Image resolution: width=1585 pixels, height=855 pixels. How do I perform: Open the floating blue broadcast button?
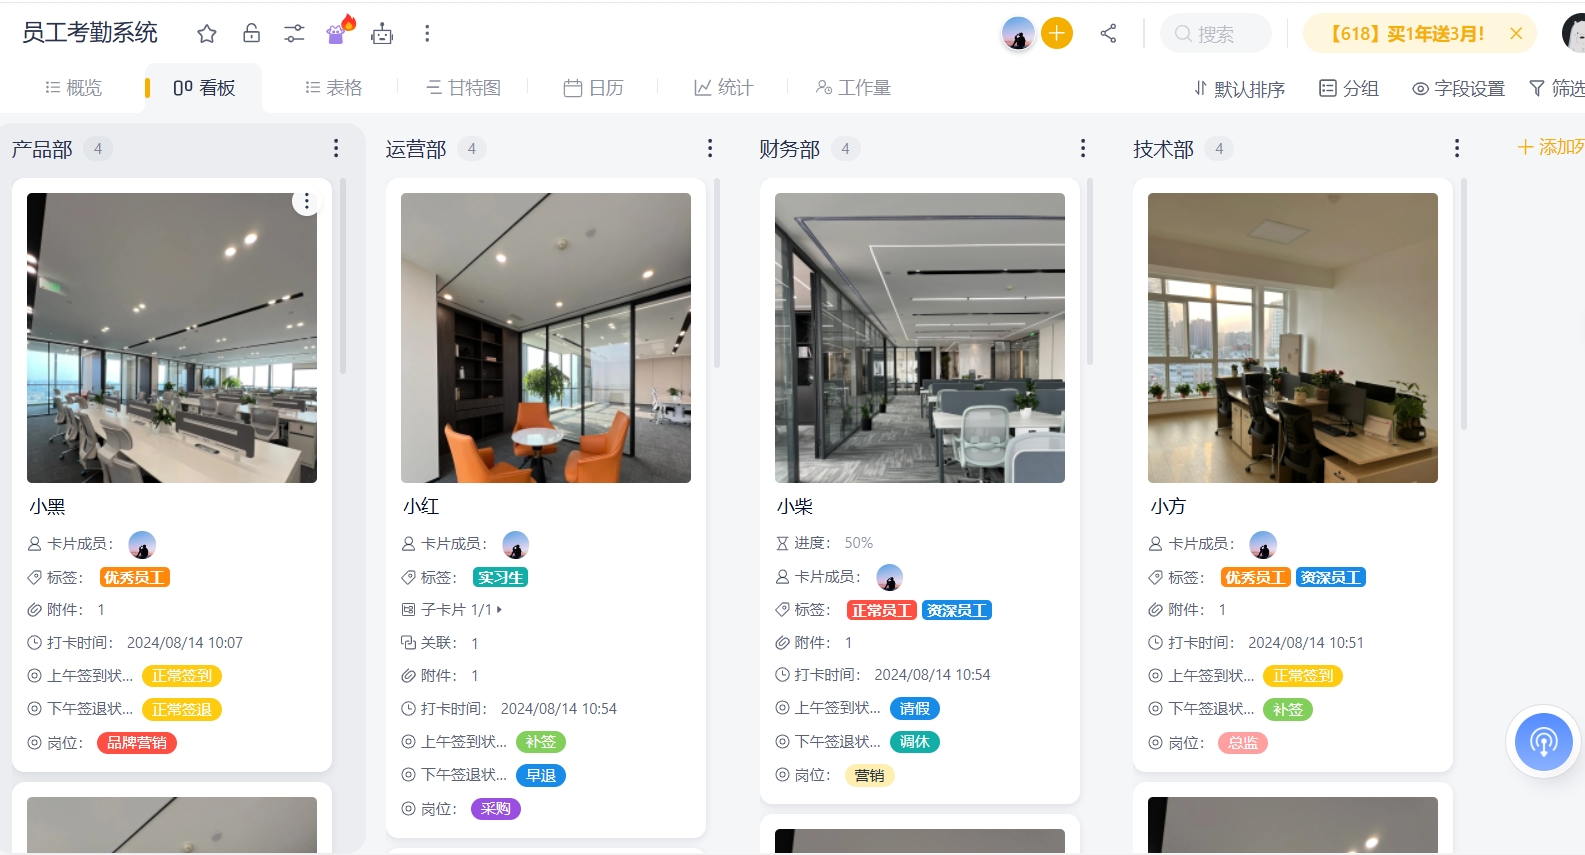(1543, 742)
